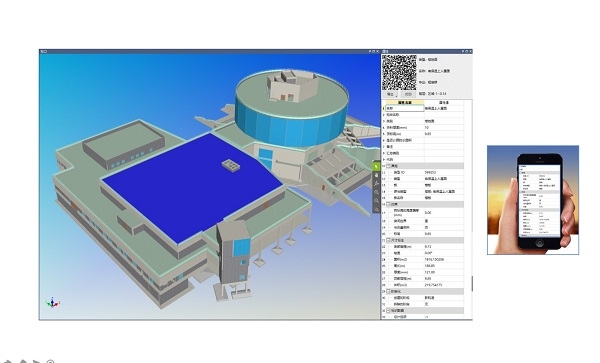Click the smartphone photo thumbnail
The image size is (600, 363).
533,200
